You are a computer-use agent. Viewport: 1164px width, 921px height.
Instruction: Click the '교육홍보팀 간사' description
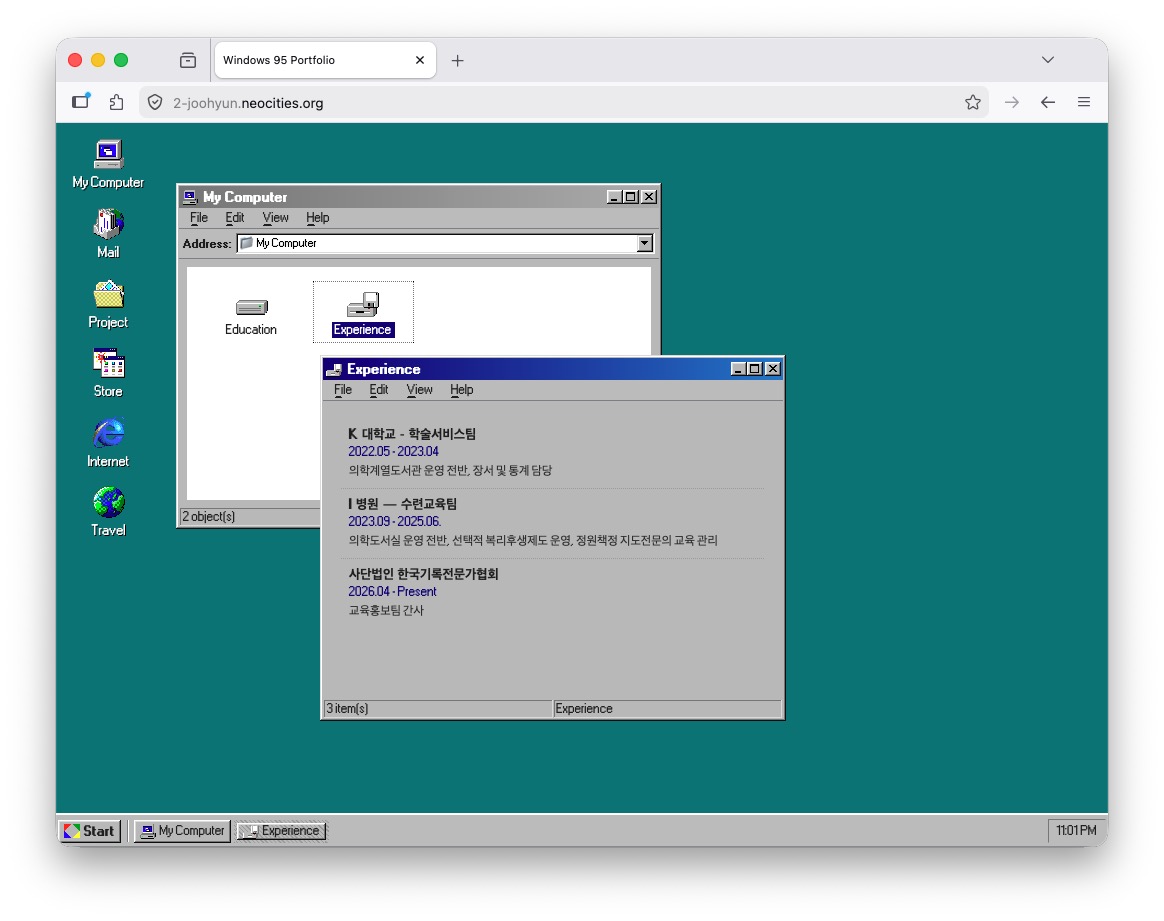click(386, 610)
